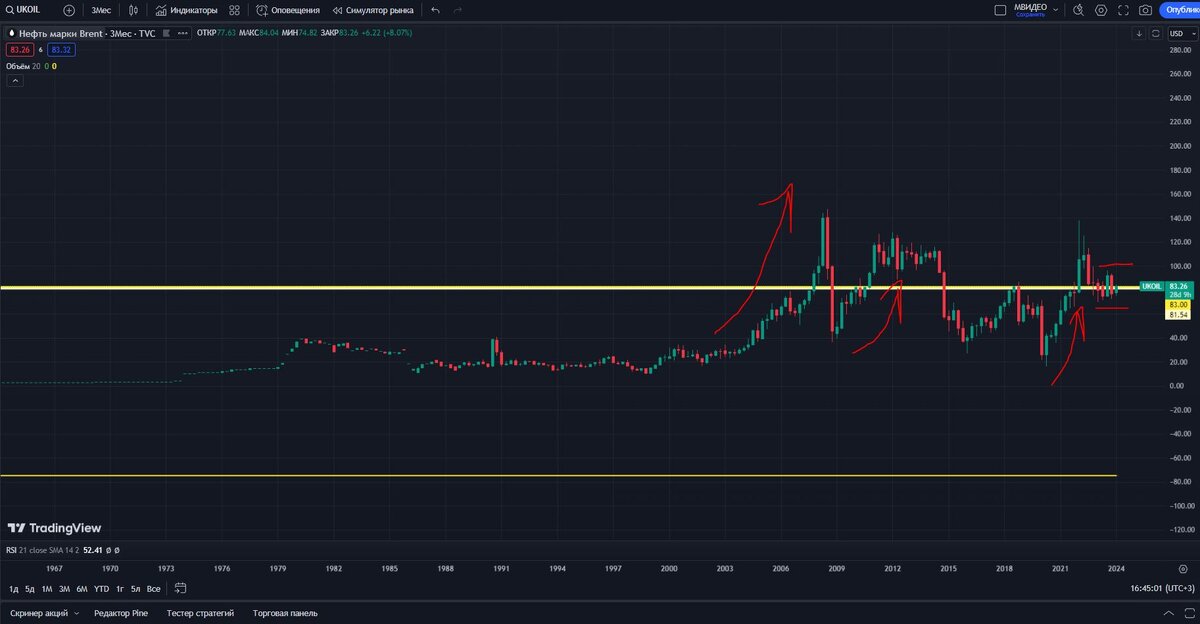Undo the last chart action
Screen dimensions: 1200x624
[434, 10]
